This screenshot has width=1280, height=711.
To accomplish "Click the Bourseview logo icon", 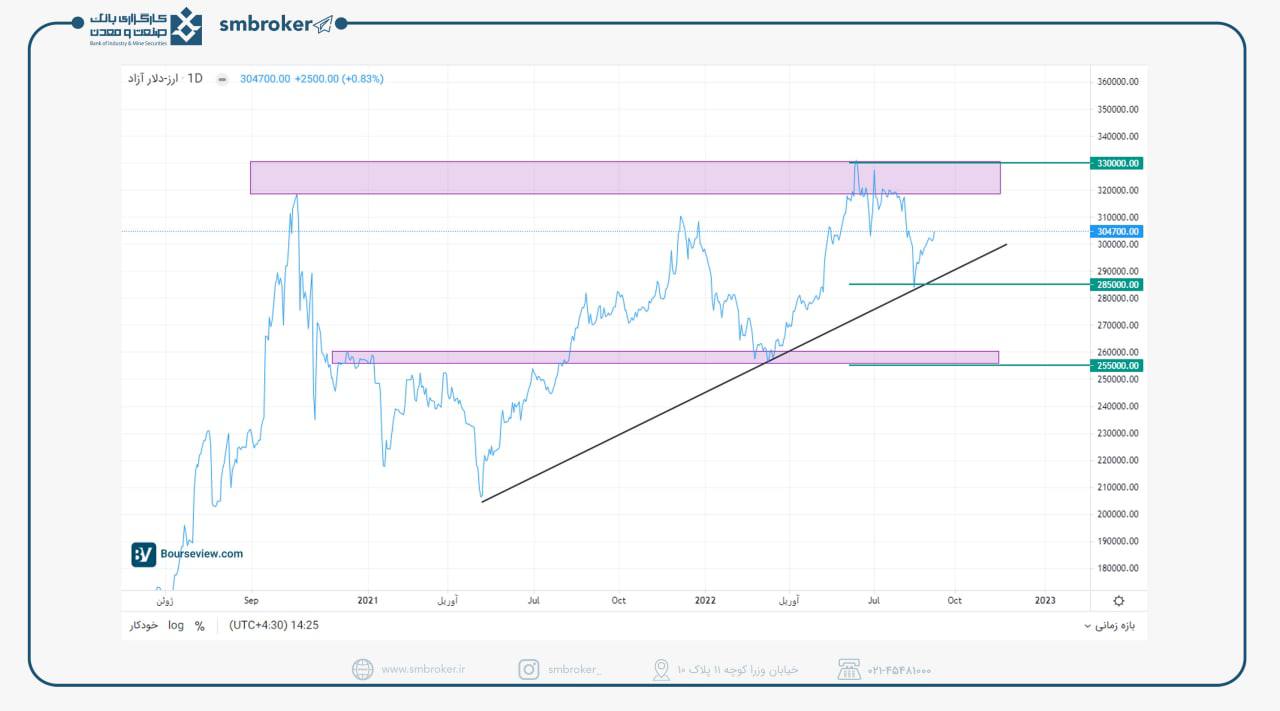I will 144,554.
